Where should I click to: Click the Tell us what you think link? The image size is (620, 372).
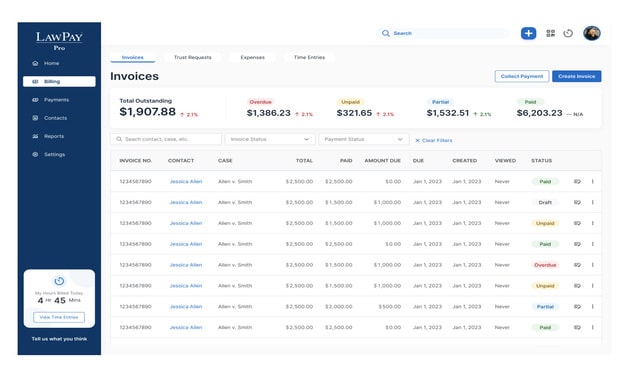(x=59, y=339)
